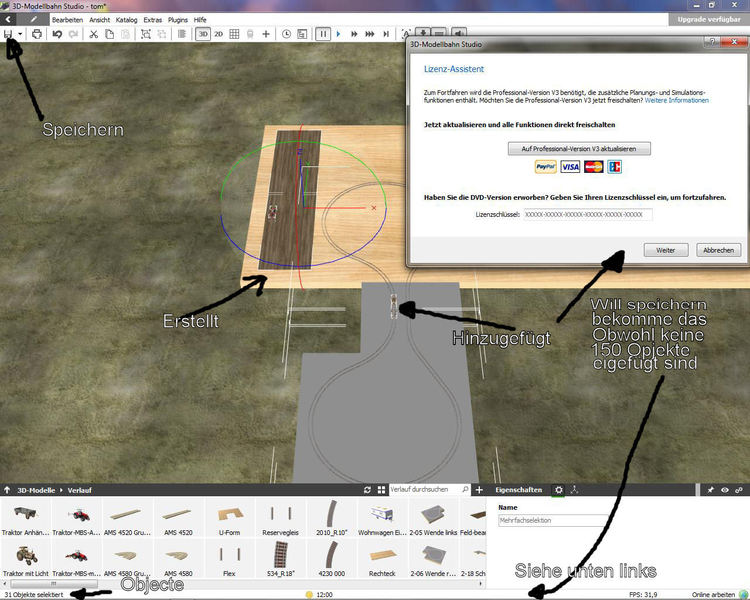Click the Name field showing Mehrfachselektion

(552, 520)
